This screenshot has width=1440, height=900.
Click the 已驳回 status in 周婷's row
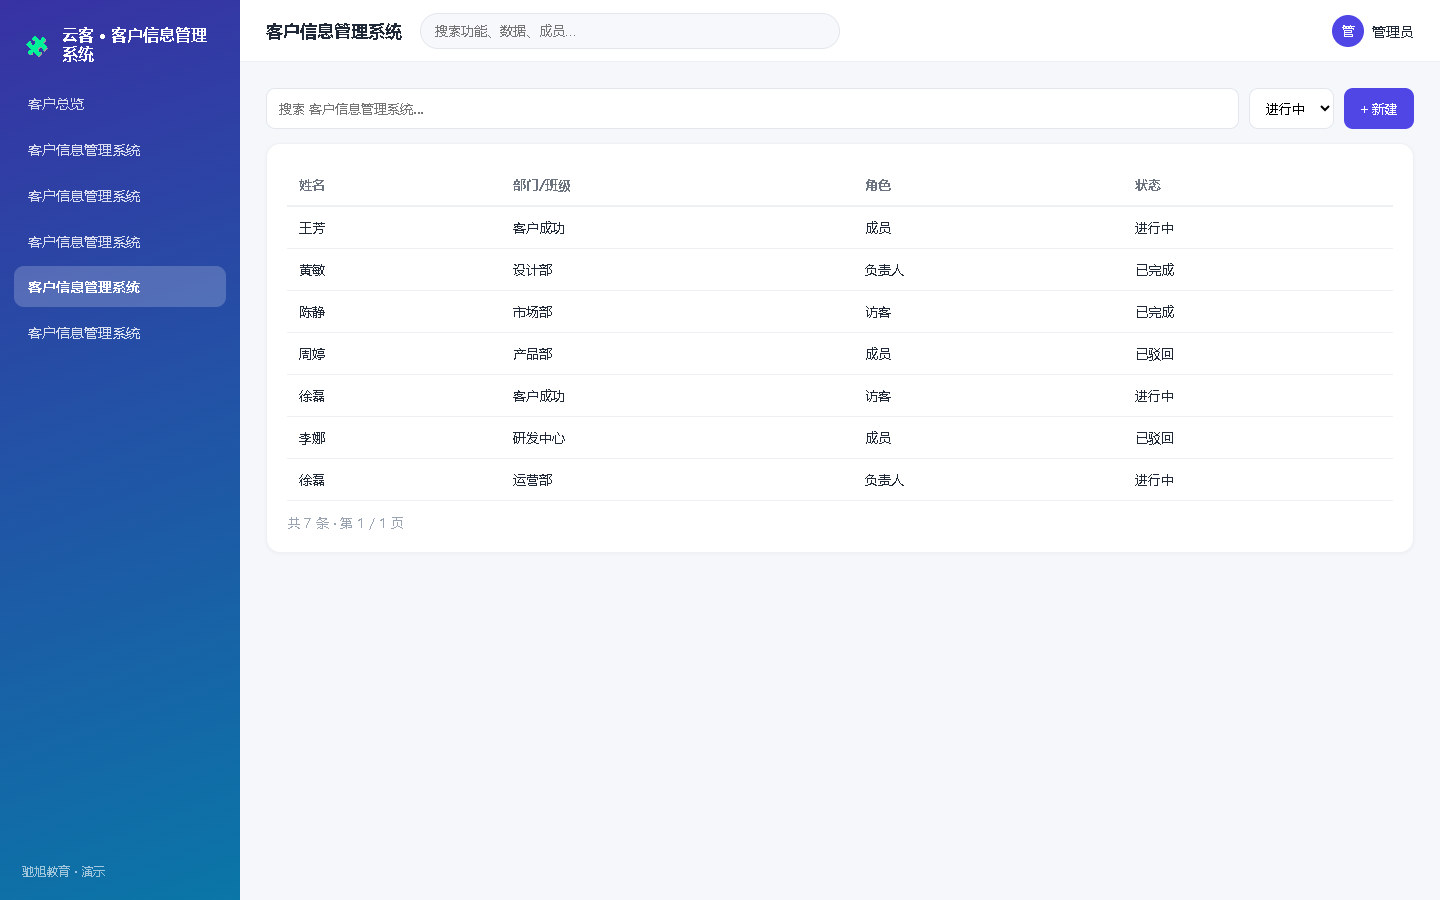pyautogui.click(x=1154, y=354)
